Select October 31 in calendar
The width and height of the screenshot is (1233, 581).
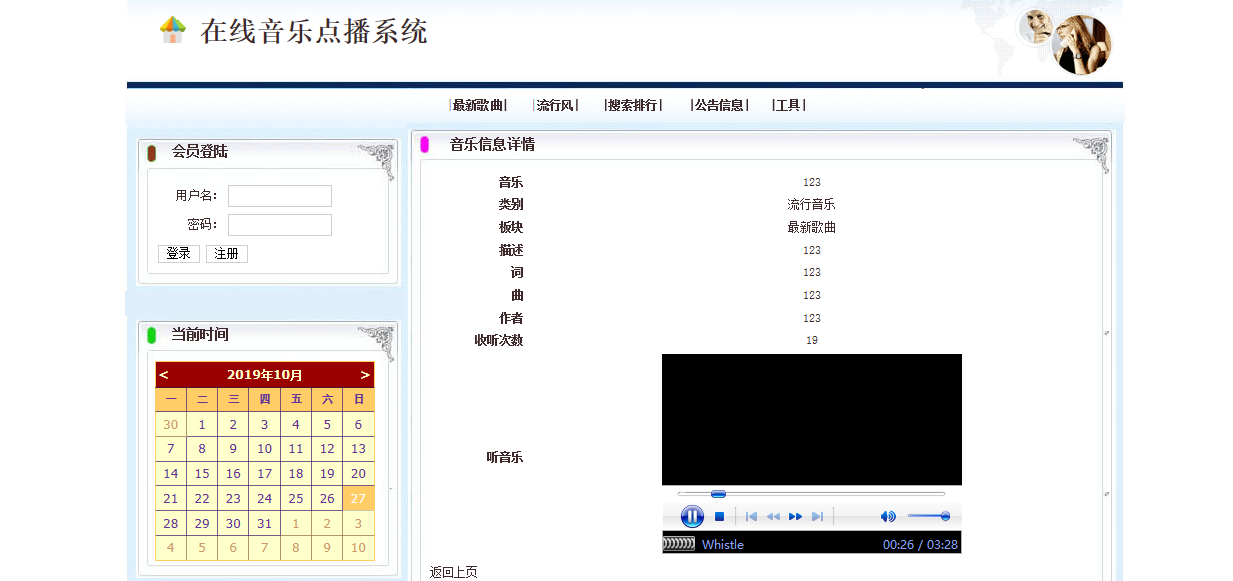click(x=264, y=523)
